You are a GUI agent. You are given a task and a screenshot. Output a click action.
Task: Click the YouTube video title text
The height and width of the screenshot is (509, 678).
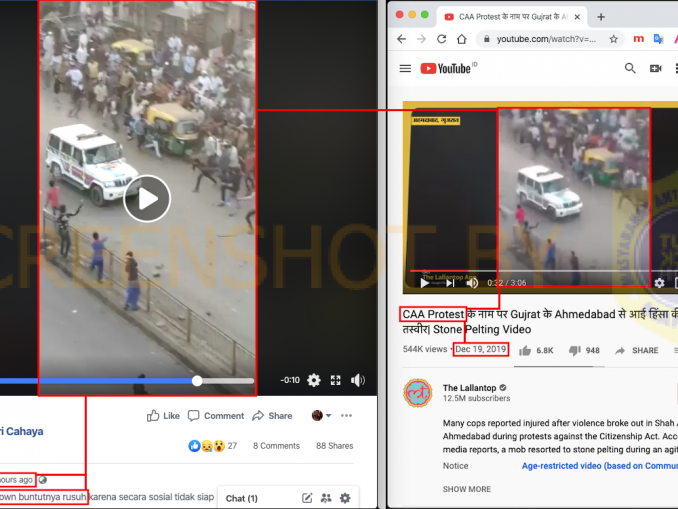540,322
